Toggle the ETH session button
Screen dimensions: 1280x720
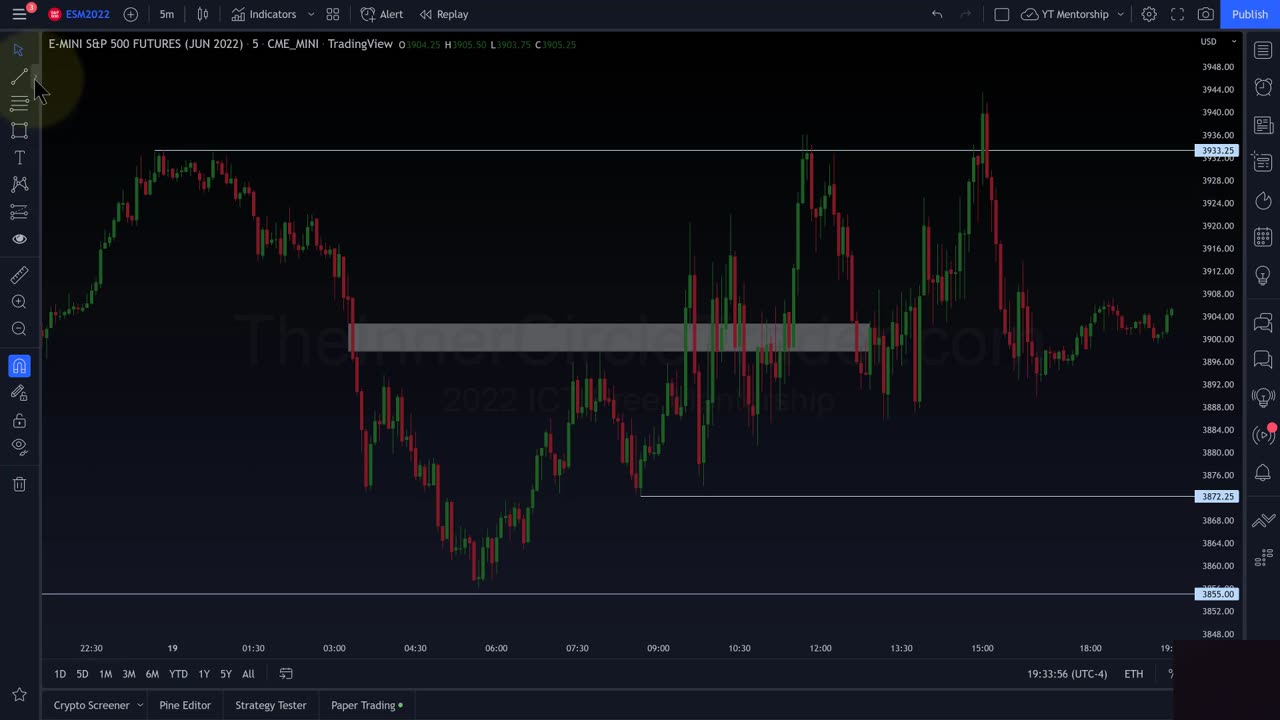1134,674
